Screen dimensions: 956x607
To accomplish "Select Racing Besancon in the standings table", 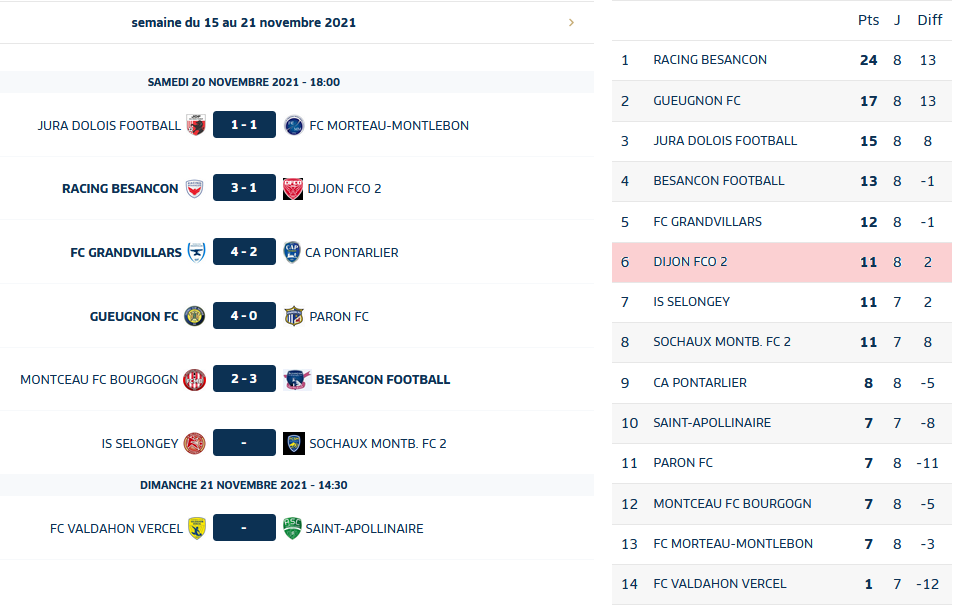I will [710, 60].
